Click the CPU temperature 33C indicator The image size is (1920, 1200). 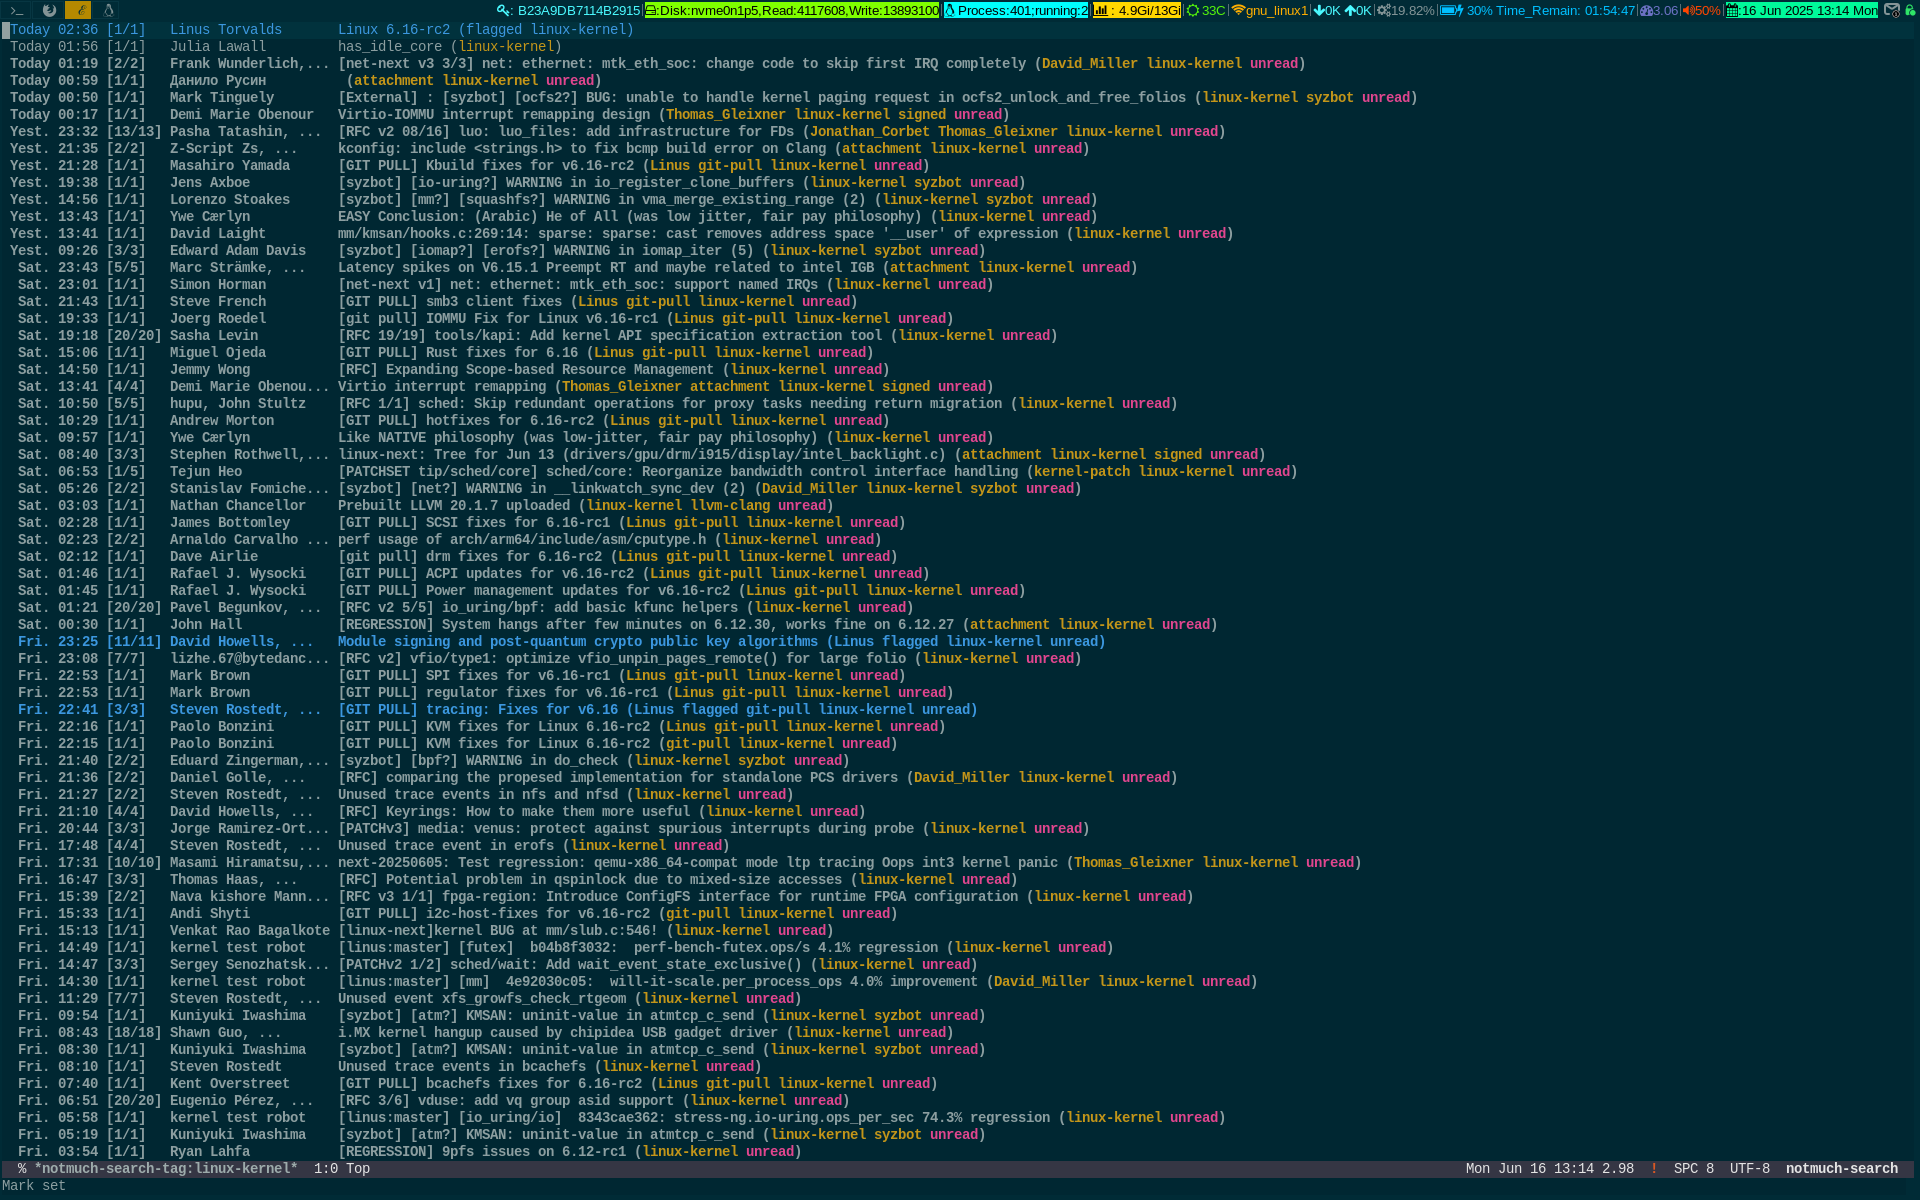[x=1206, y=10]
